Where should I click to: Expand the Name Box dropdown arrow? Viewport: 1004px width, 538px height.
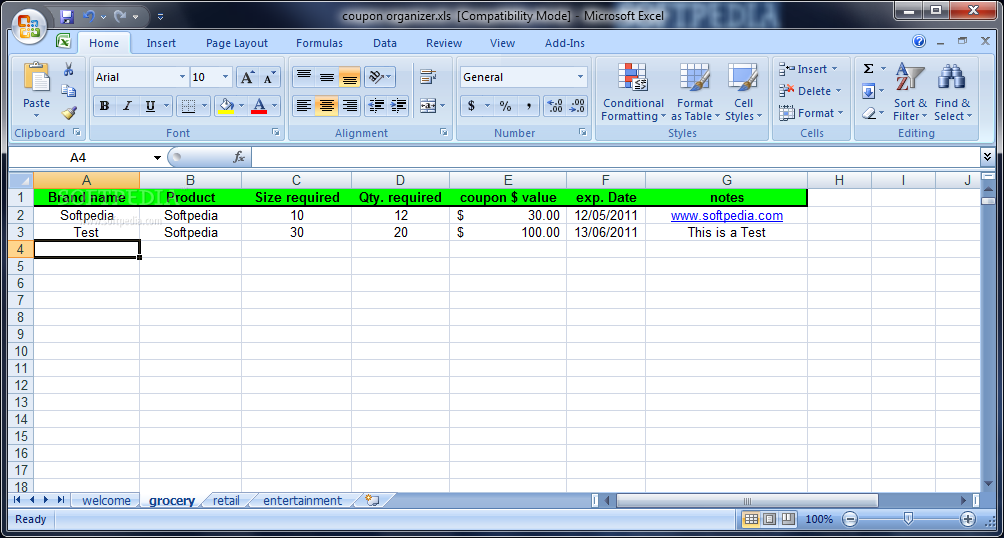(x=157, y=158)
